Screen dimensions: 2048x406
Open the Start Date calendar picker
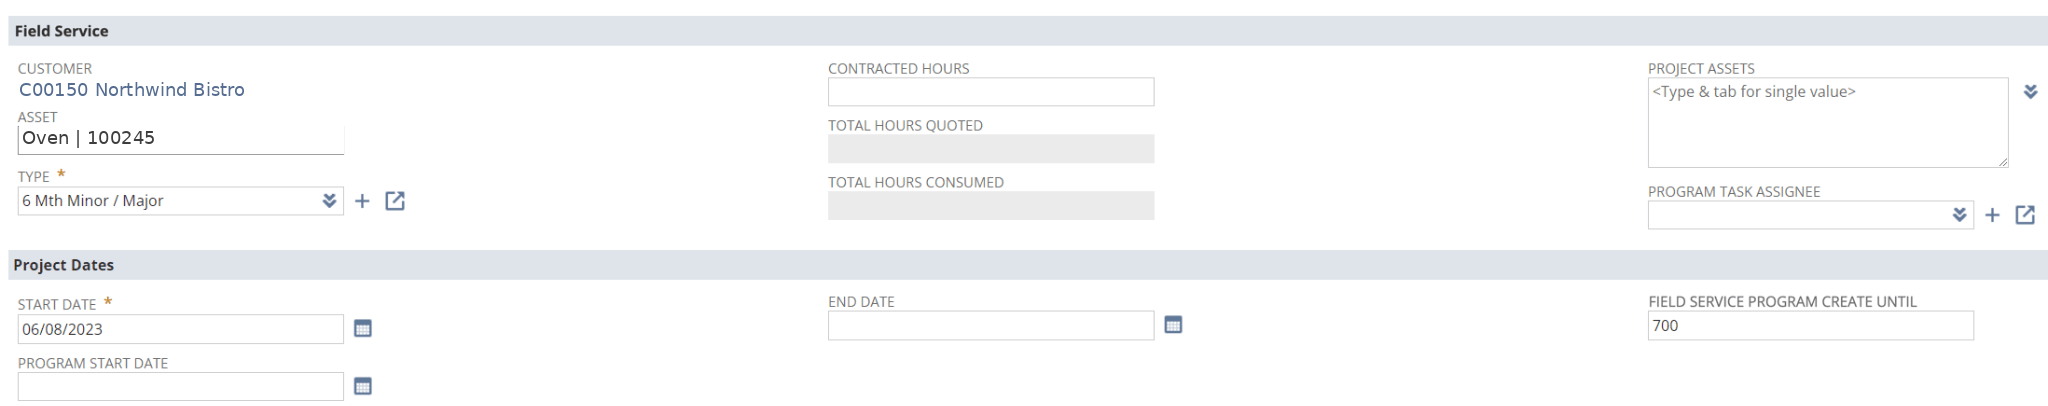pyautogui.click(x=363, y=329)
